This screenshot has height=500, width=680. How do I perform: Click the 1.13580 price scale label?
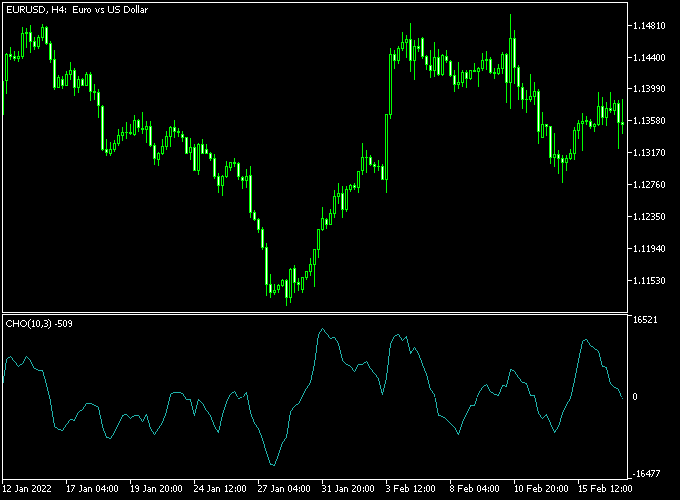649,121
